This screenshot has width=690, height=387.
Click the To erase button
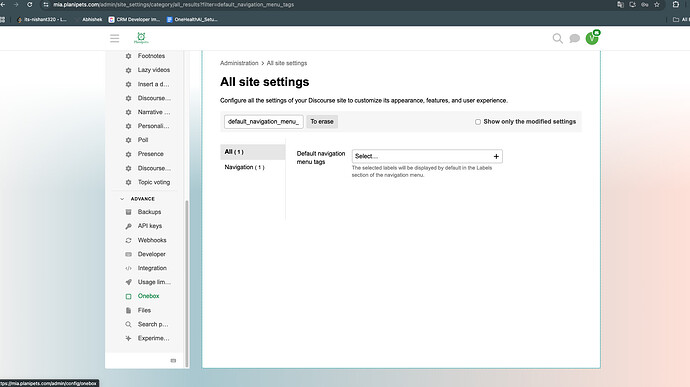322,122
